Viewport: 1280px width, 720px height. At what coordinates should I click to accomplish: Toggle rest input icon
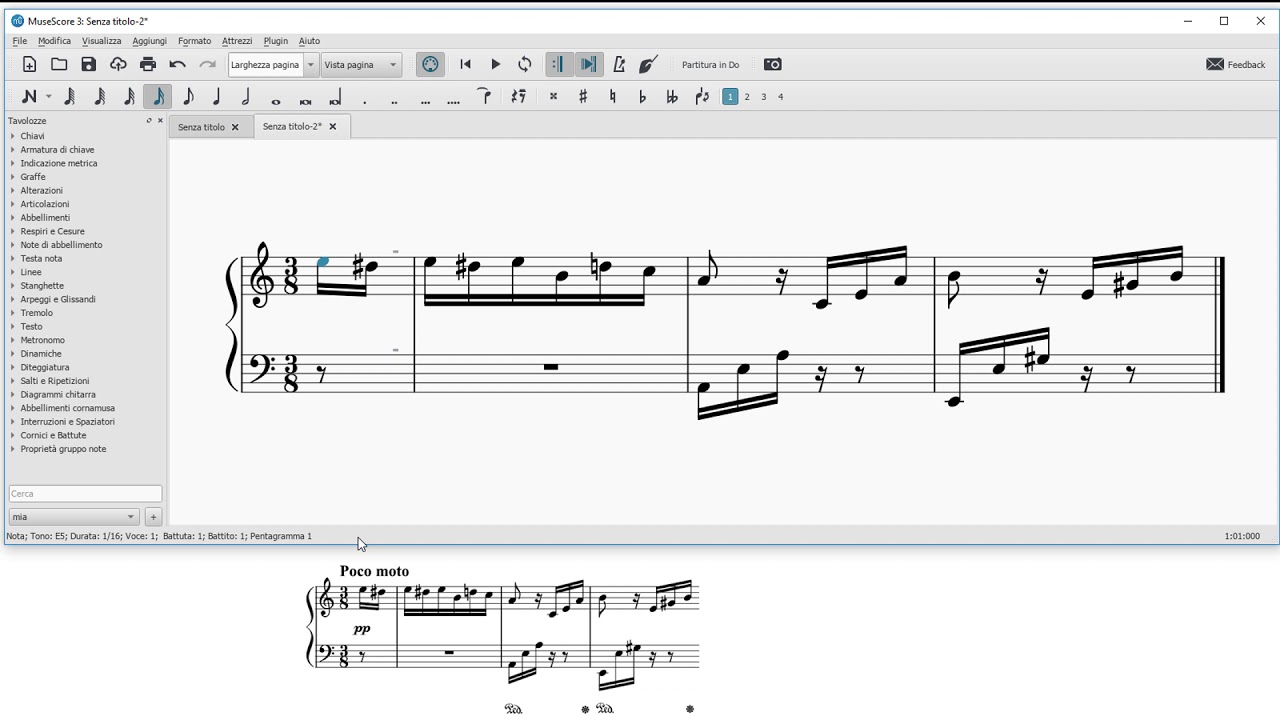point(518,96)
